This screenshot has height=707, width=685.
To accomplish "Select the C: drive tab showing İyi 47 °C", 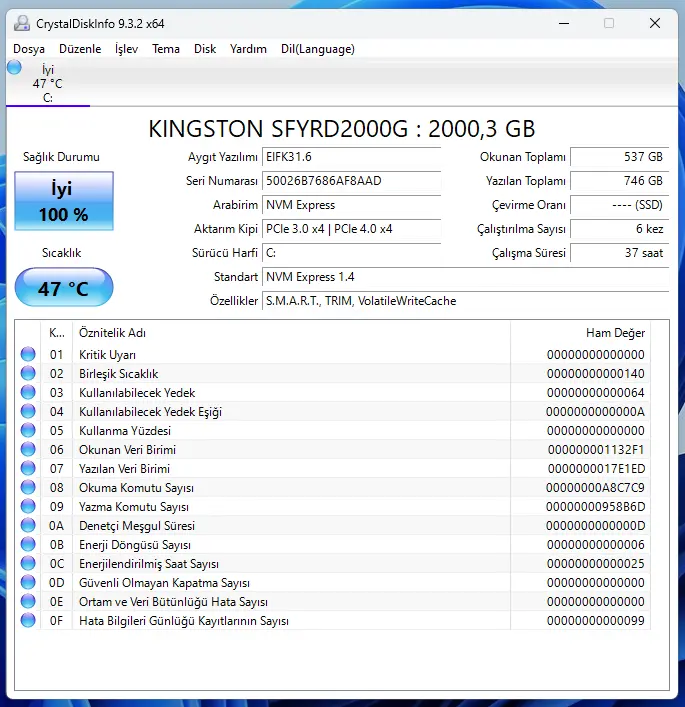I will pyautogui.click(x=48, y=83).
